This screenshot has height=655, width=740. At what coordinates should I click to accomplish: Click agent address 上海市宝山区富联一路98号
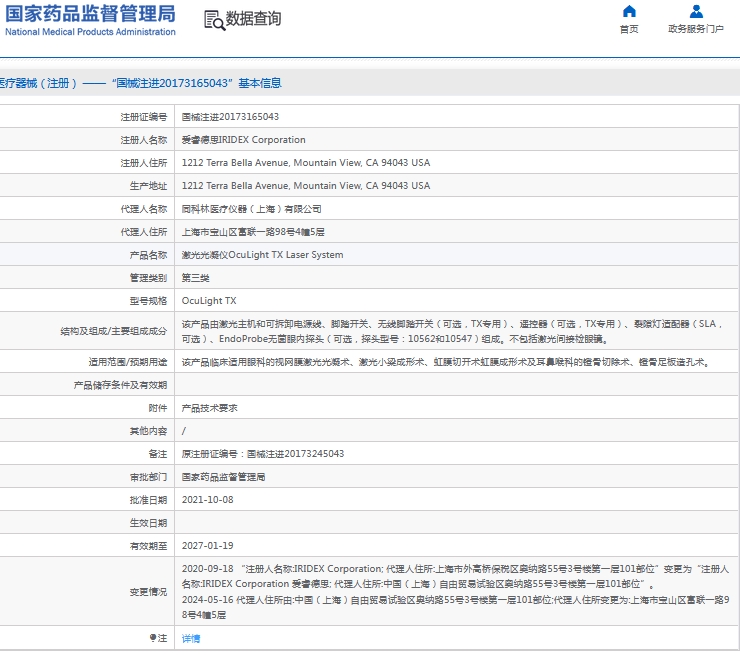pyautogui.click(x=253, y=232)
